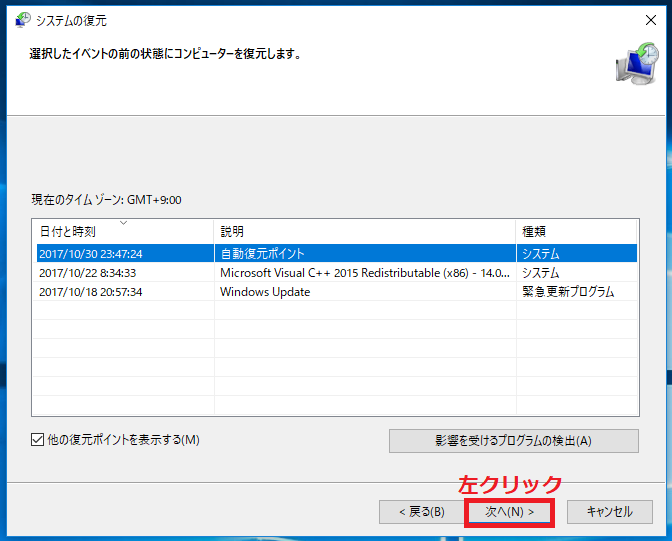
Task: Click the 次へ(N) > button
Action: click(x=509, y=512)
